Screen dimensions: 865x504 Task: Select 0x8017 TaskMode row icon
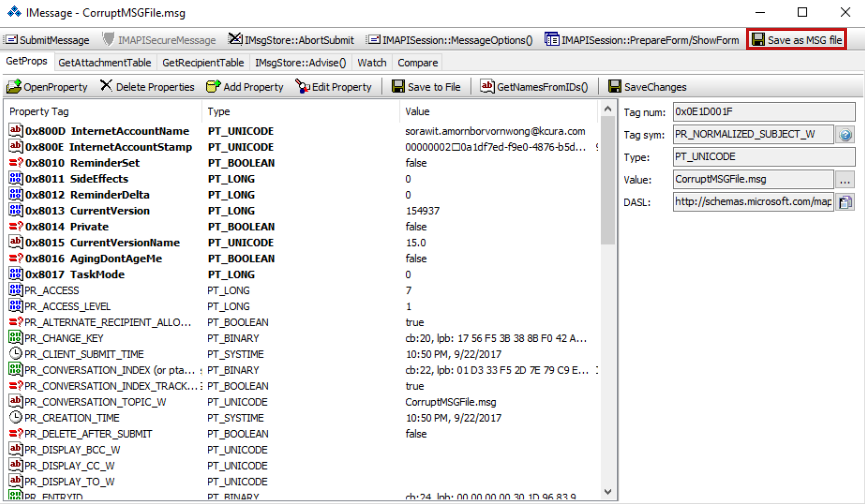pos(15,274)
